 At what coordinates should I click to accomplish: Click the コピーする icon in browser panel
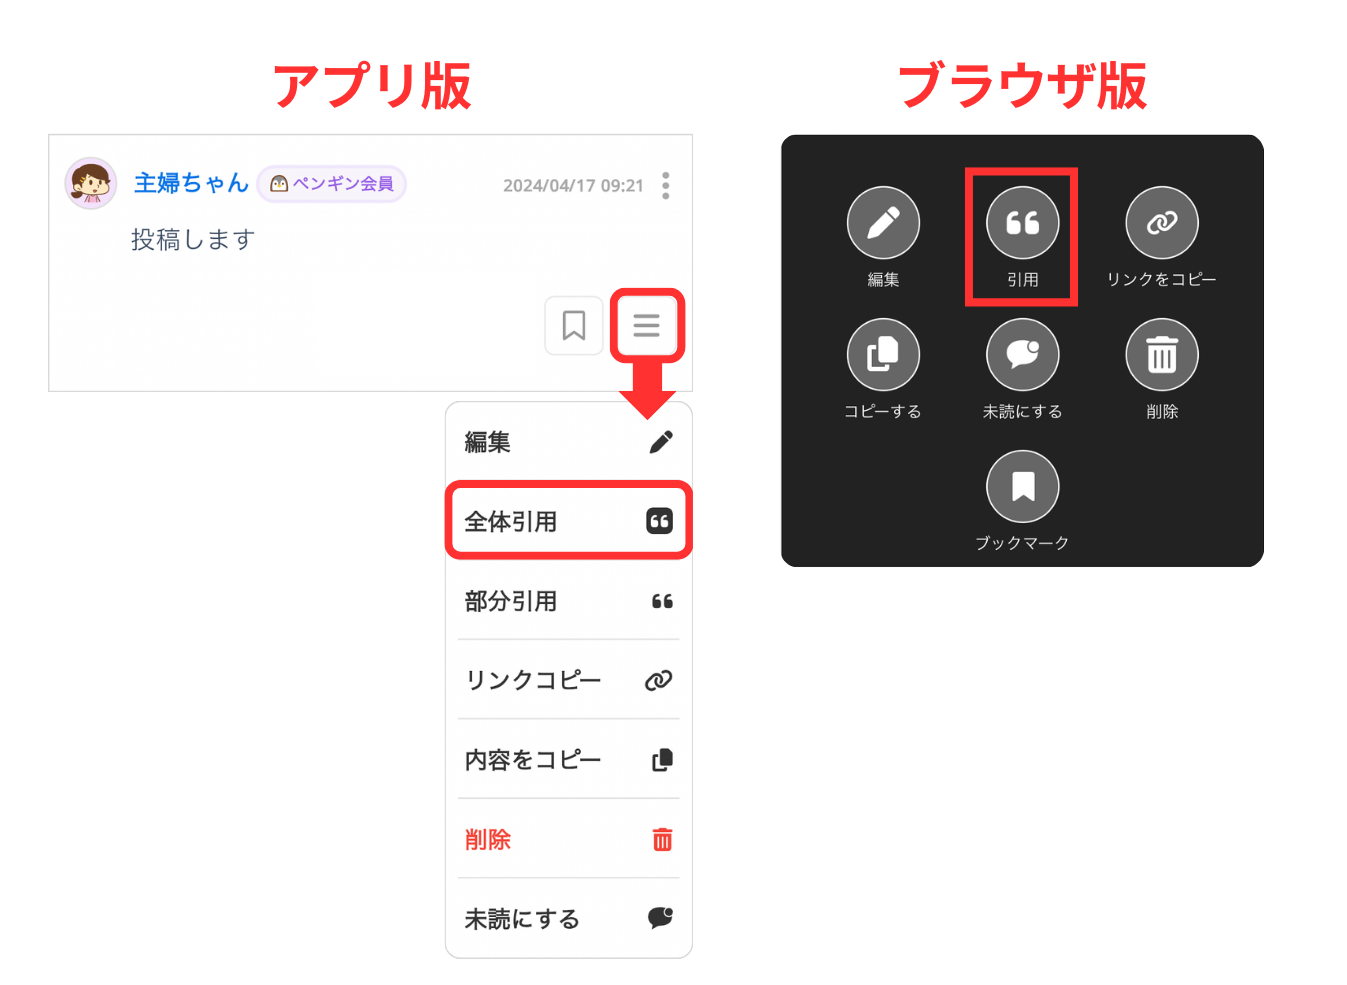(883, 355)
